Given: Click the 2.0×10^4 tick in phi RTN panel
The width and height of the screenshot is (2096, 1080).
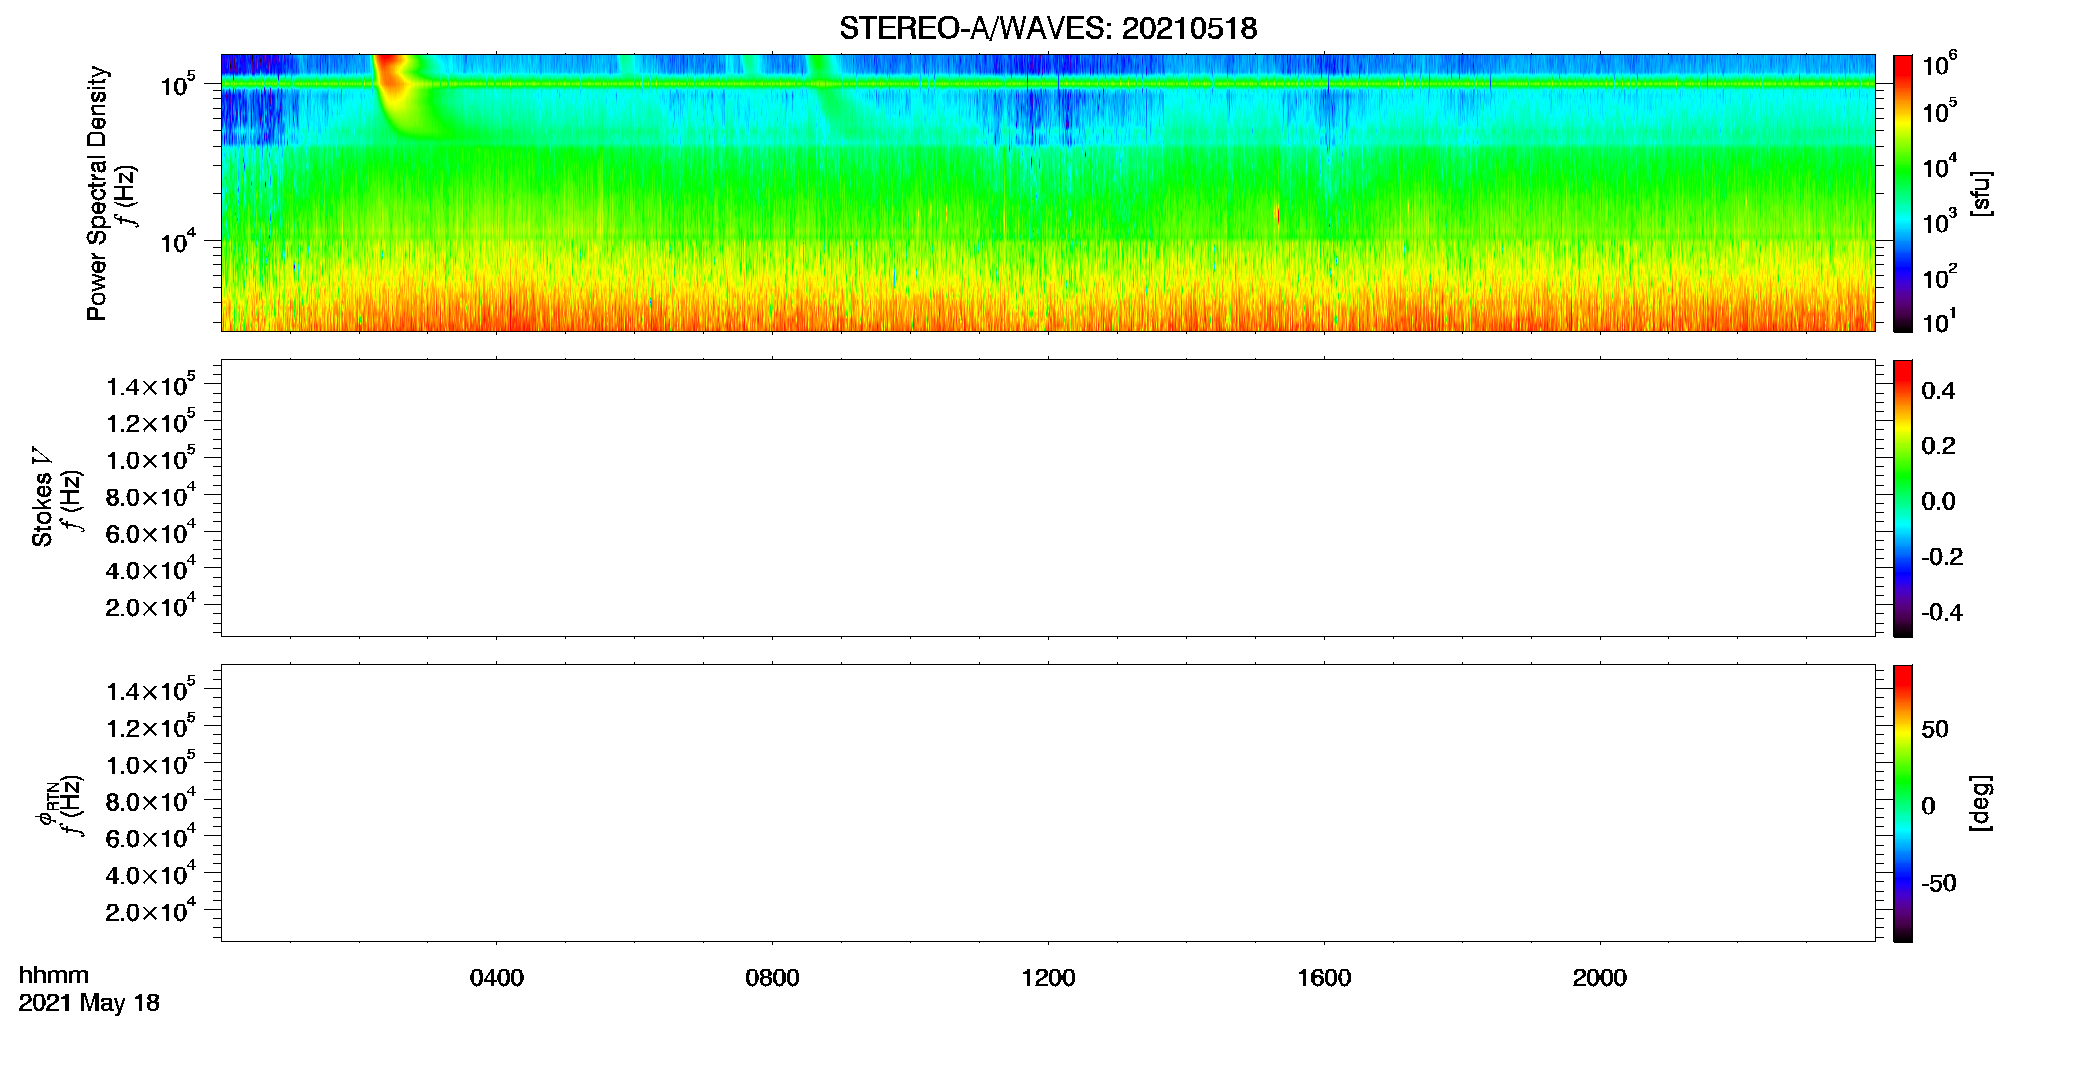Looking at the screenshot, I should click(x=151, y=910).
